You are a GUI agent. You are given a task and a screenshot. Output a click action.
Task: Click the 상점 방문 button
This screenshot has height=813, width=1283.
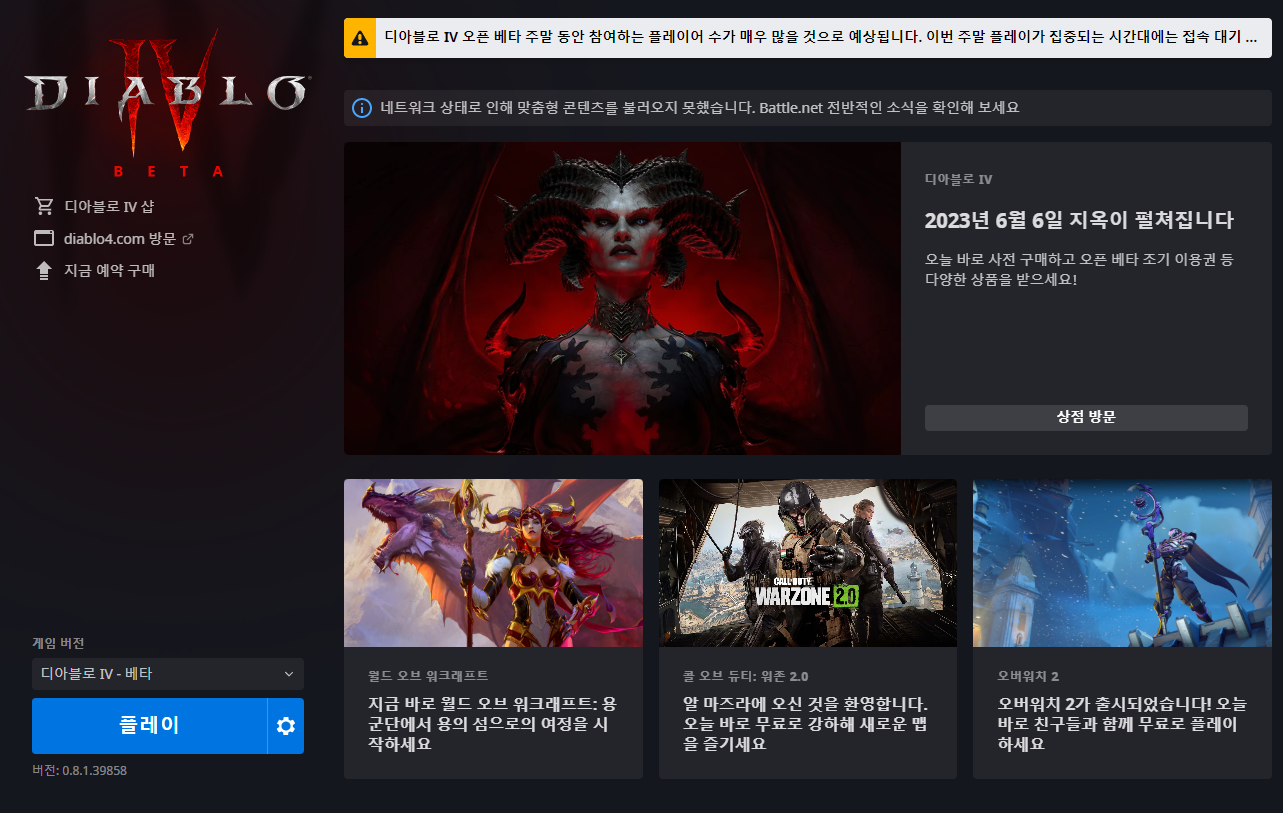point(1086,418)
